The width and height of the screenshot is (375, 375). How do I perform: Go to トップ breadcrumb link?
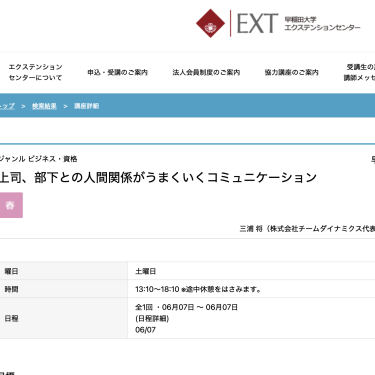[x=7, y=106]
